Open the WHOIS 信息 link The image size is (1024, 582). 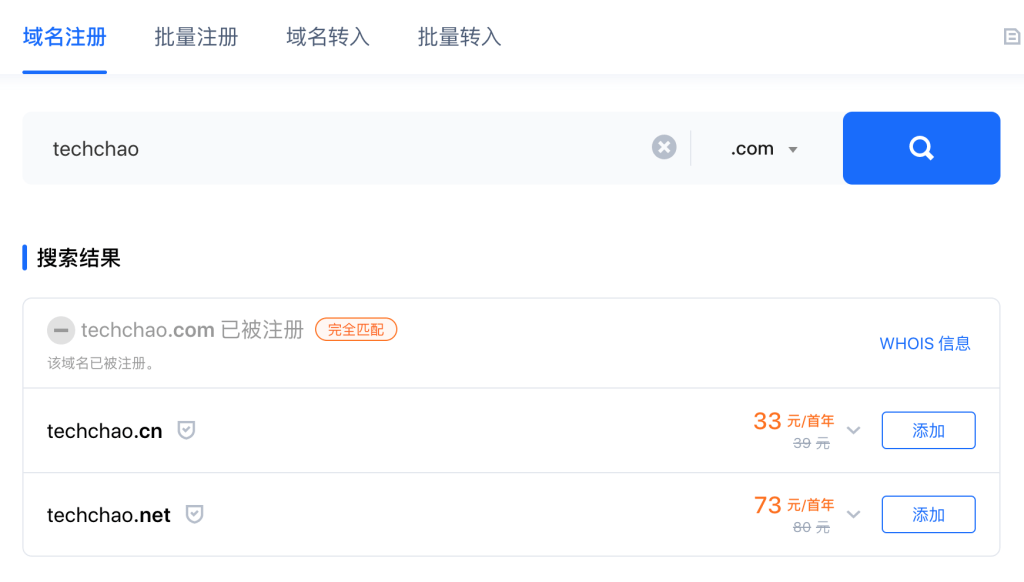tap(925, 344)
